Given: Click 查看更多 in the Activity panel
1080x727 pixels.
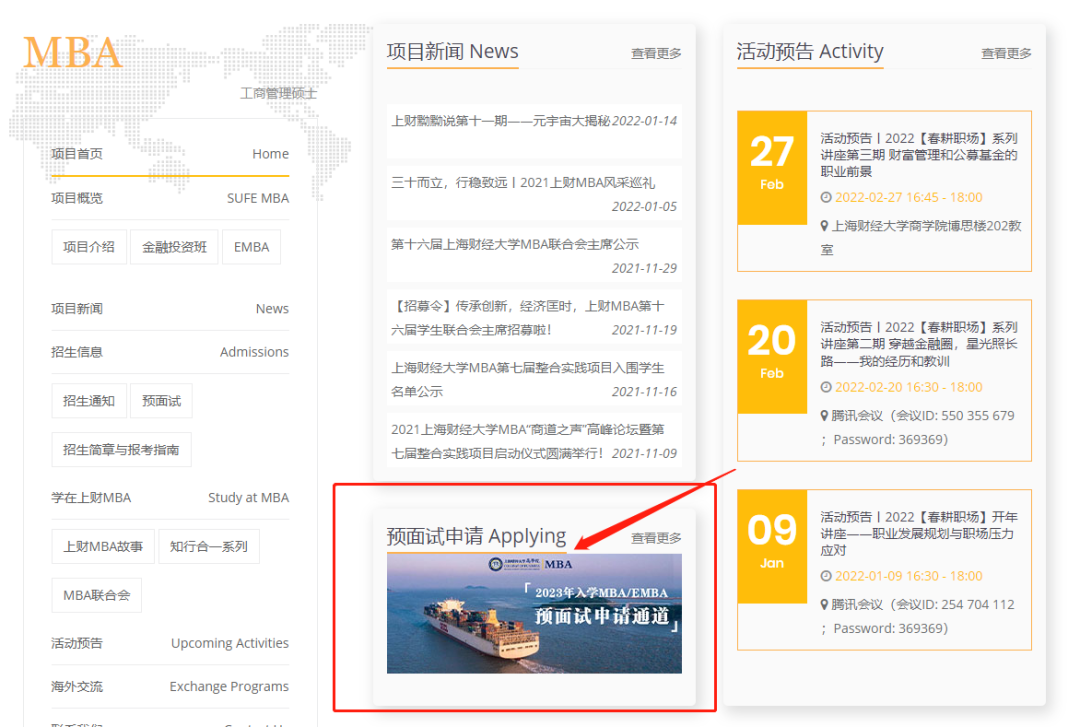Looking at the screenshot, I should point(1006,53).
